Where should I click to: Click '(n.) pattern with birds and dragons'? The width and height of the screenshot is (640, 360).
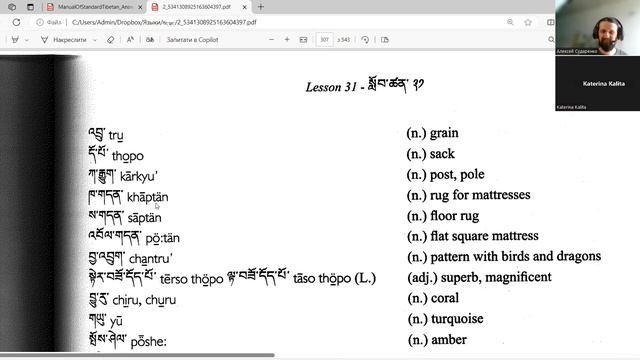coord(504,256)
